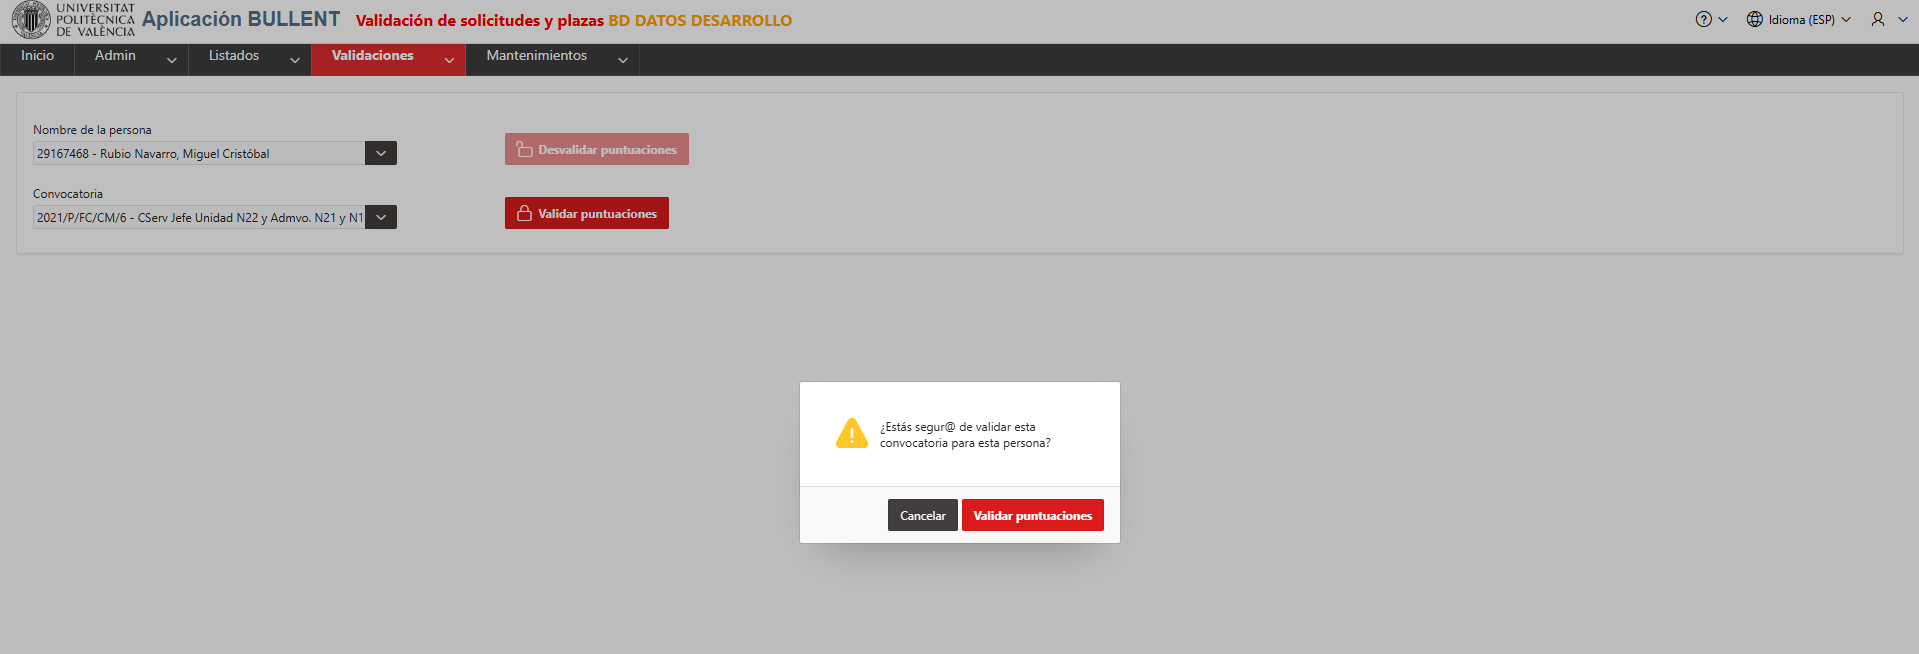The width and height of the screenshot is (1919, 654).
Task: Click the unlock icon on Desvalidar puntuaciones
Action: [x=524, y=149]
